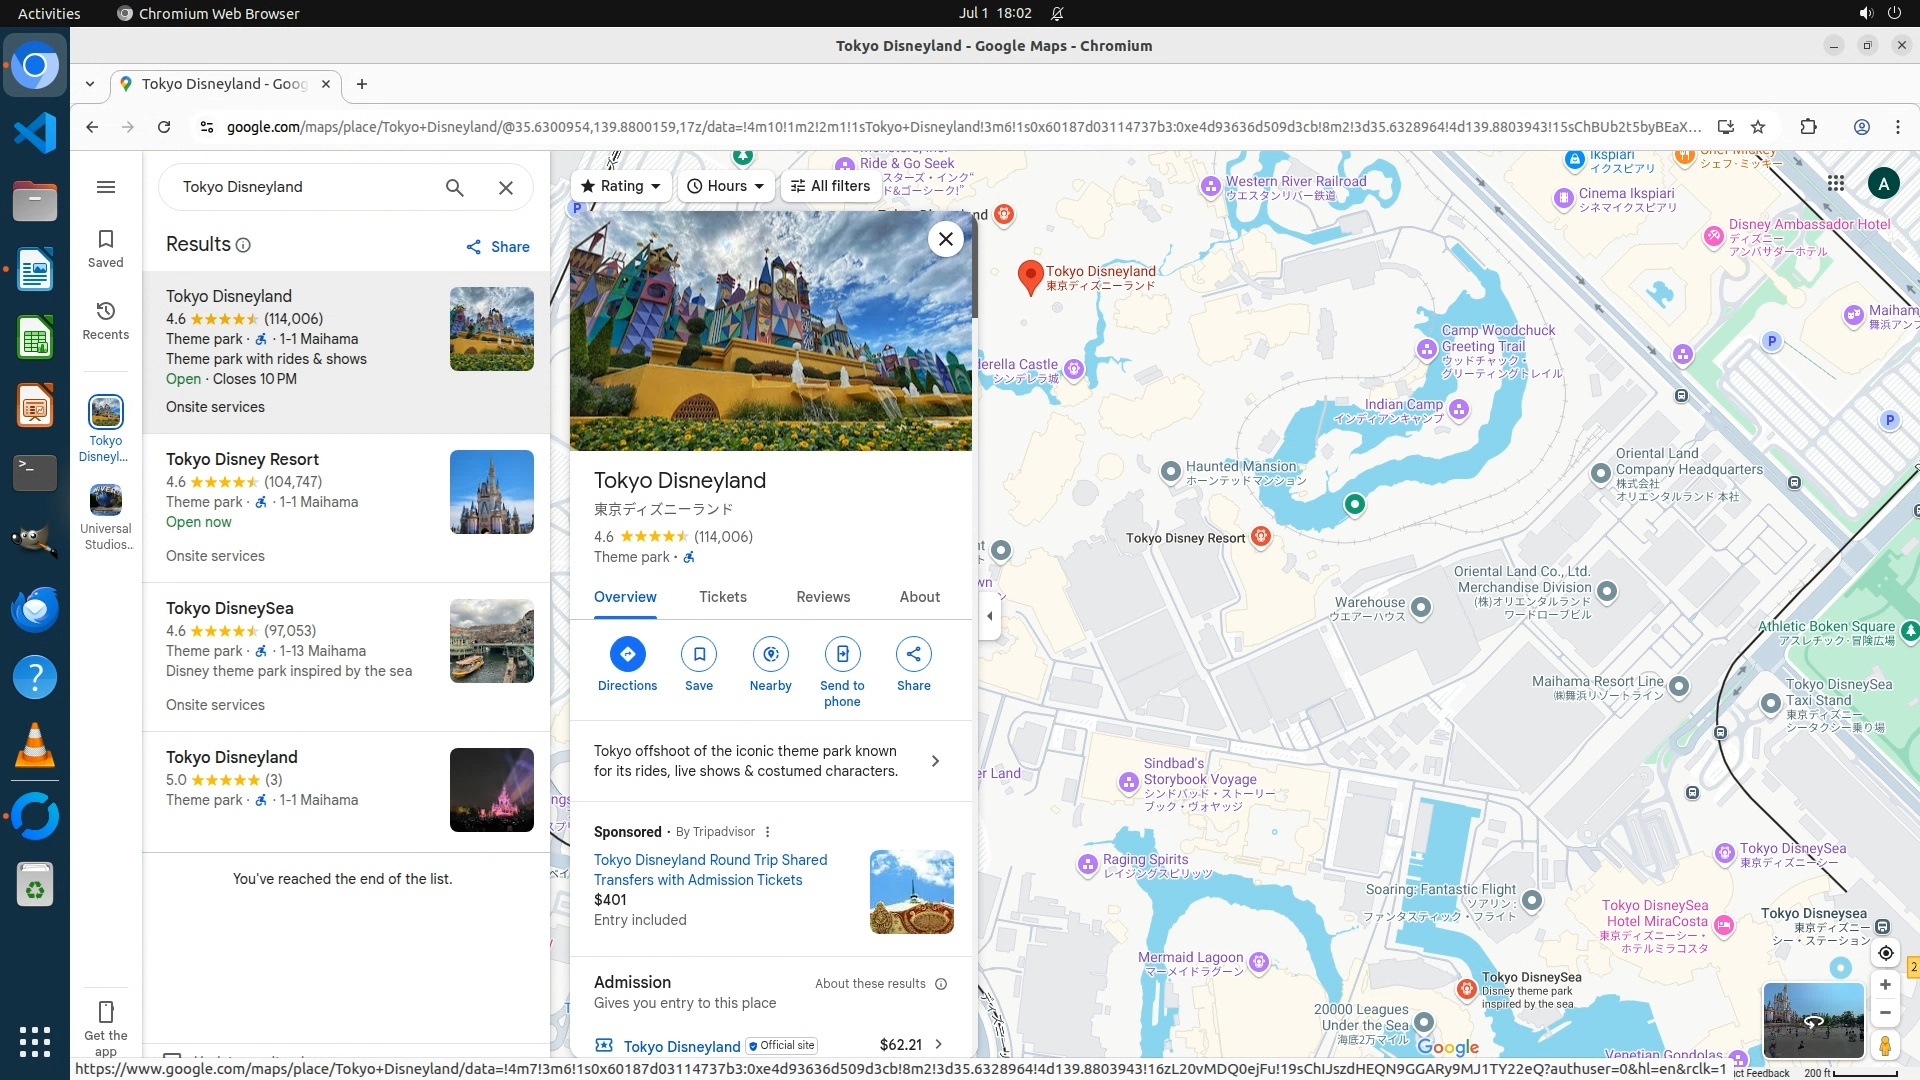Viewport: 1920px width, 1080px height.
Task: Toggle the map layers thumbnail
Action: [x=1813, y=1020]
